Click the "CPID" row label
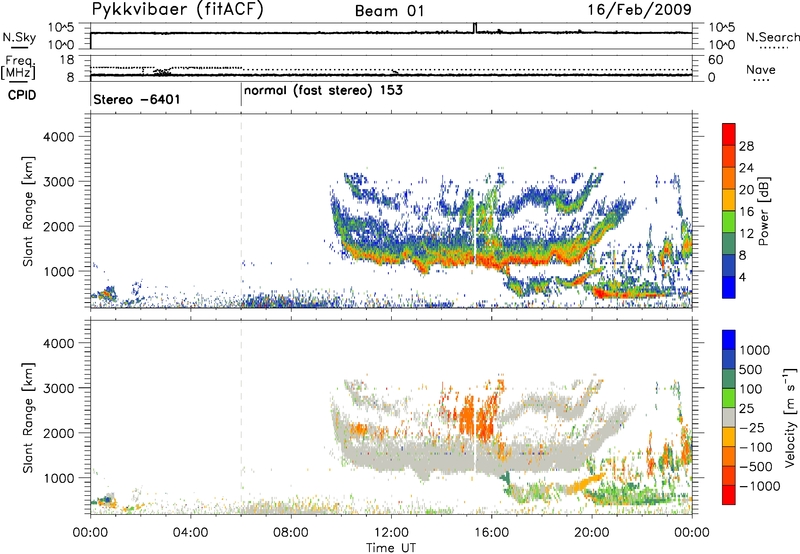 21,95
